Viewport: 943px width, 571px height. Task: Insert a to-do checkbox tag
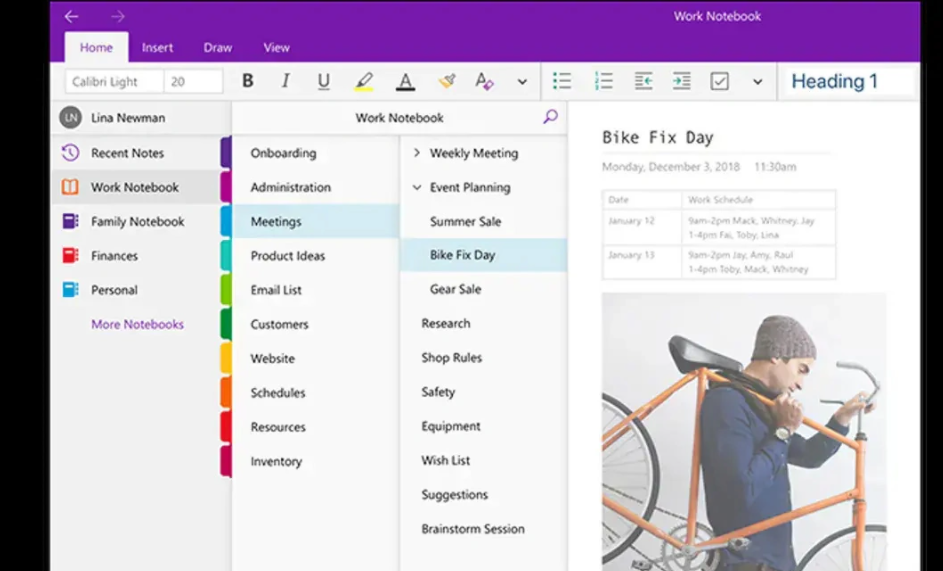point(719,81)
